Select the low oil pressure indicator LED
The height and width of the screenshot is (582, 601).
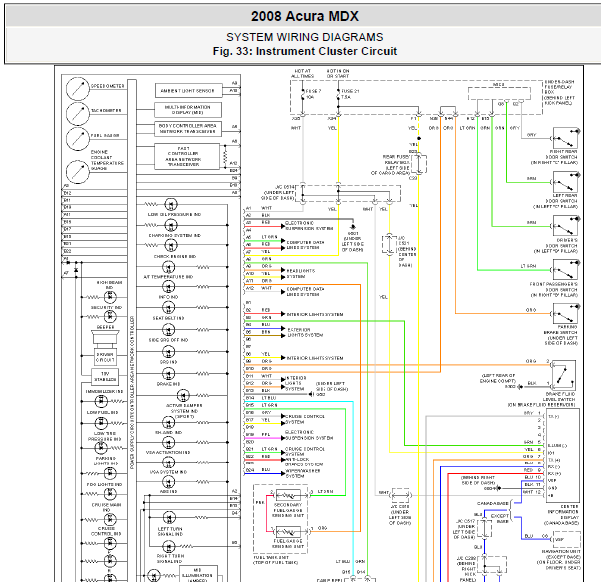coord(171,204)
